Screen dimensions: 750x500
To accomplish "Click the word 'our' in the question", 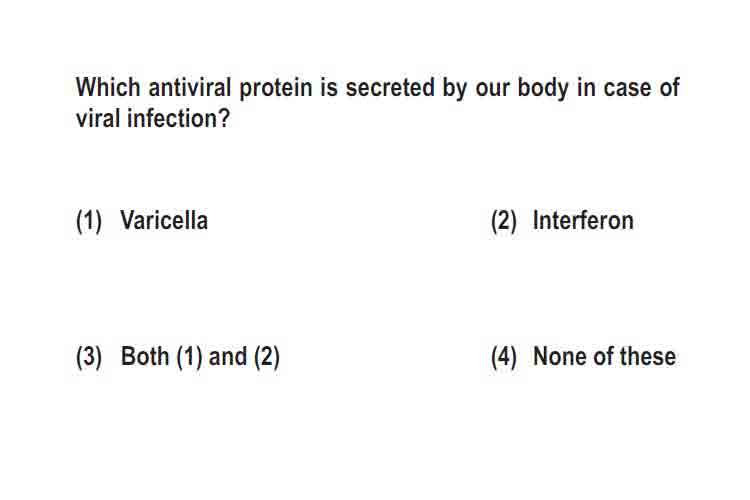I will (x=493, y=89).
